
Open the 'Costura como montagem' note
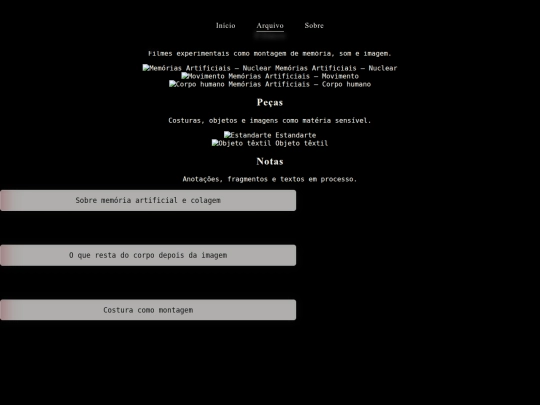tap(148, 310)
